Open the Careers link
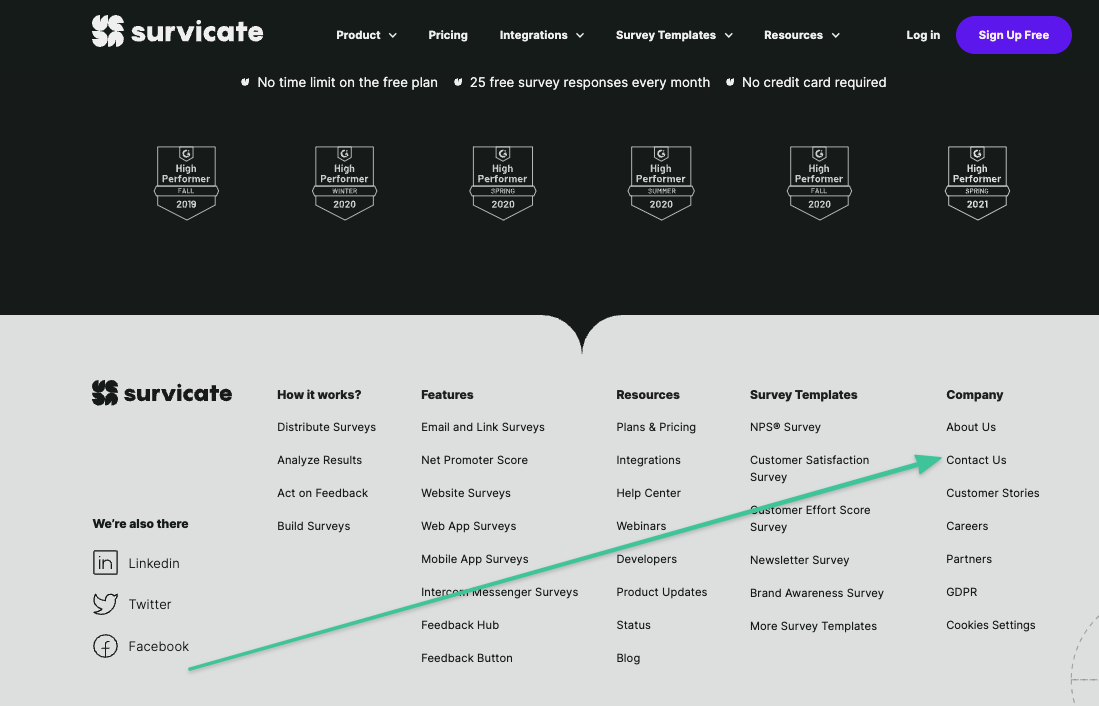 click(967, 526)
